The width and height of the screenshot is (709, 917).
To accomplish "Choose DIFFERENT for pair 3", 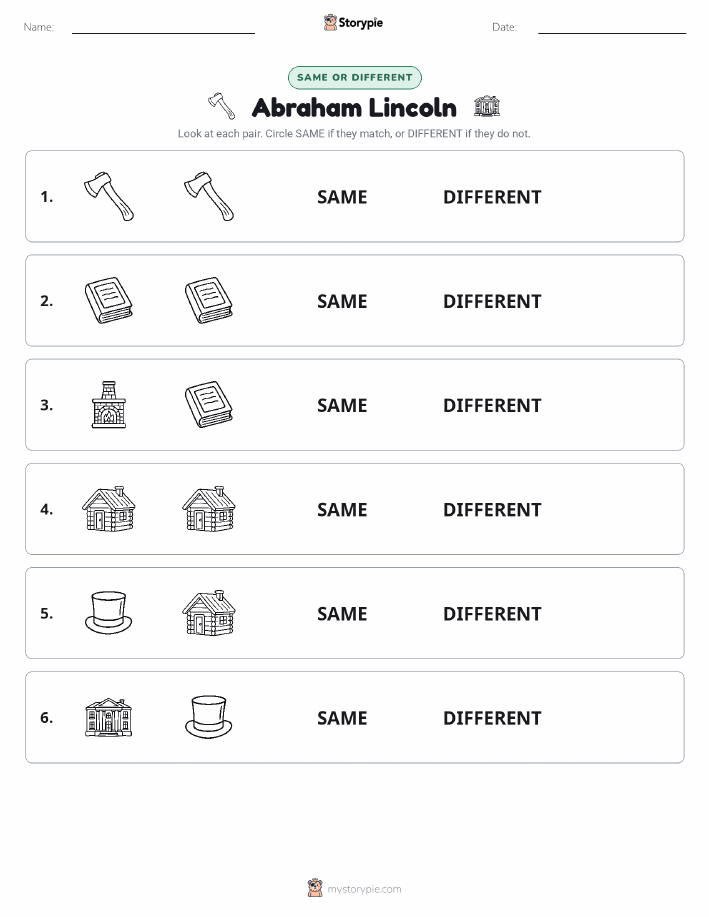I will pos(492,405).
